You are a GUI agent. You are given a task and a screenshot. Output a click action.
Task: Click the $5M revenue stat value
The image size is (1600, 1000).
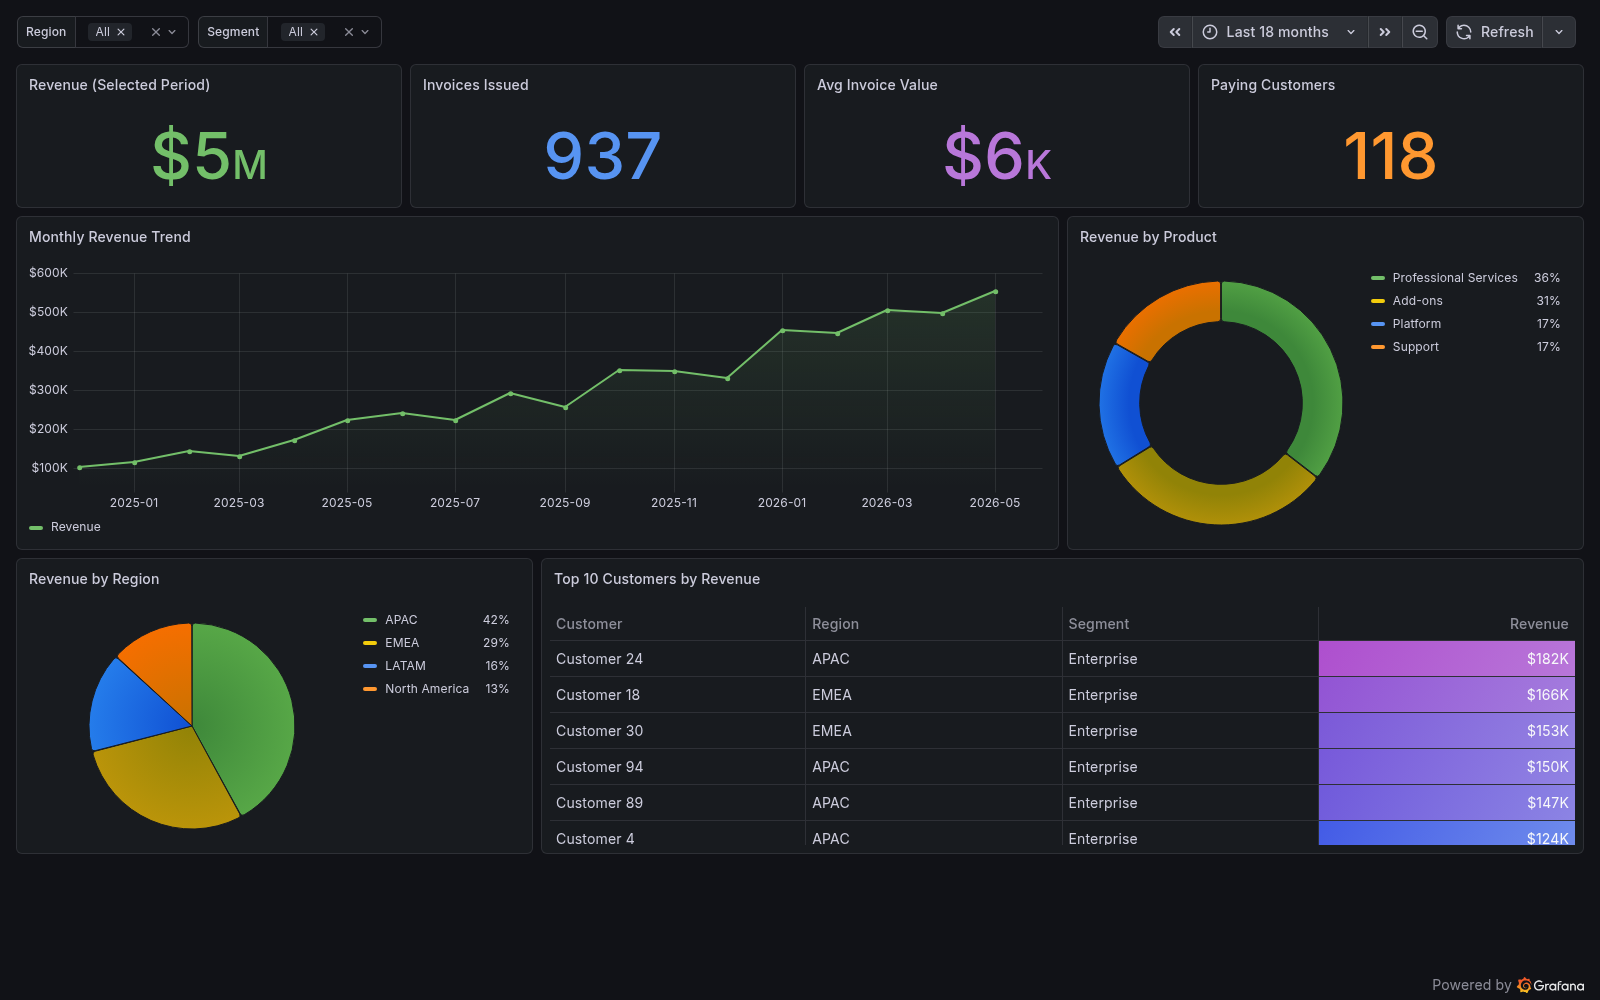click(209, 156)
